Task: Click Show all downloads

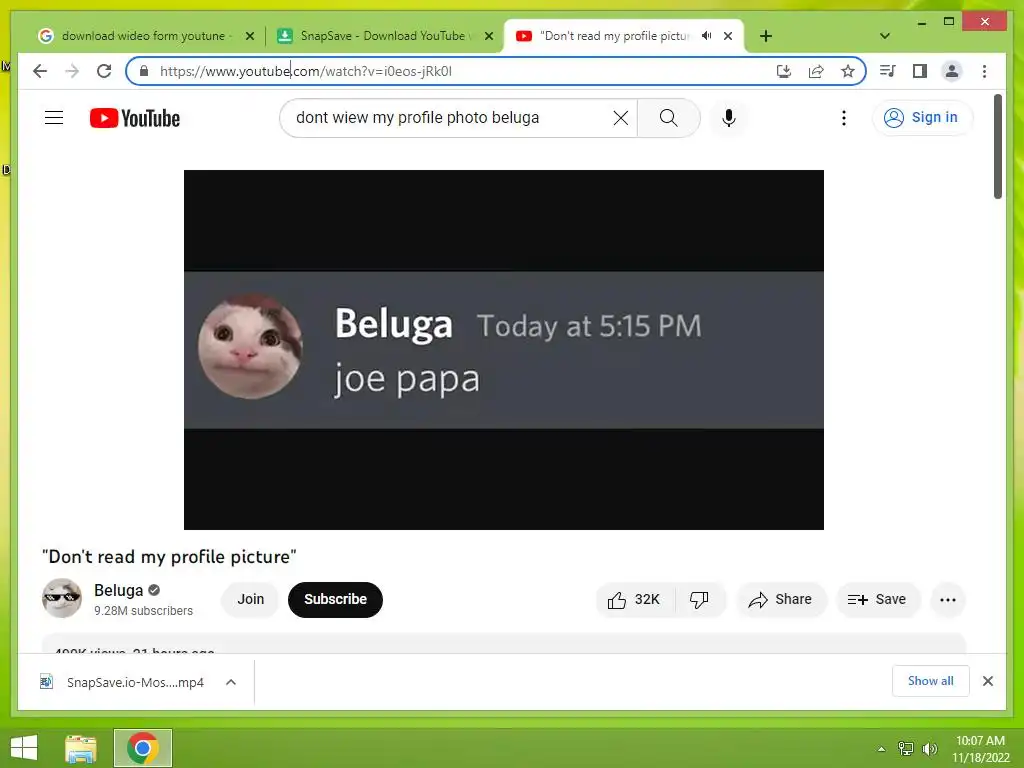Action: click(x=931, y=681)
